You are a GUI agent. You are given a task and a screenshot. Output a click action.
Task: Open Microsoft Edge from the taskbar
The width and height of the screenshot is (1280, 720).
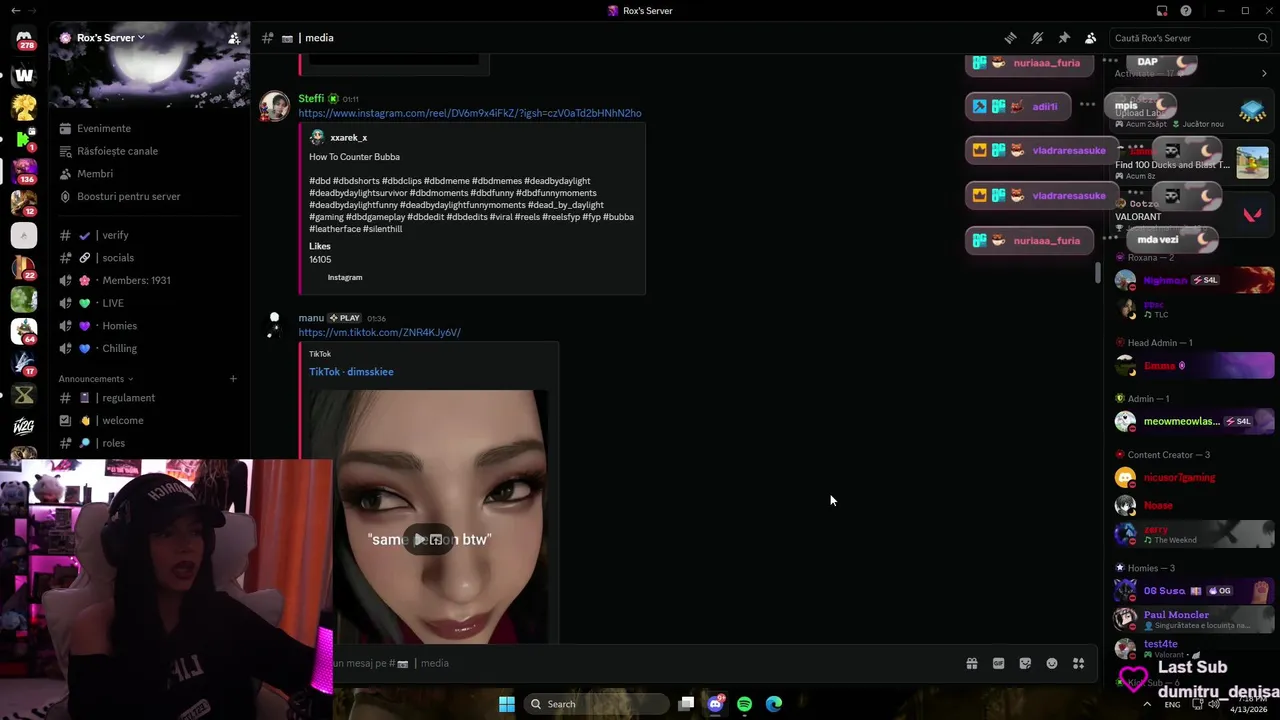click(x=774, y=704)
